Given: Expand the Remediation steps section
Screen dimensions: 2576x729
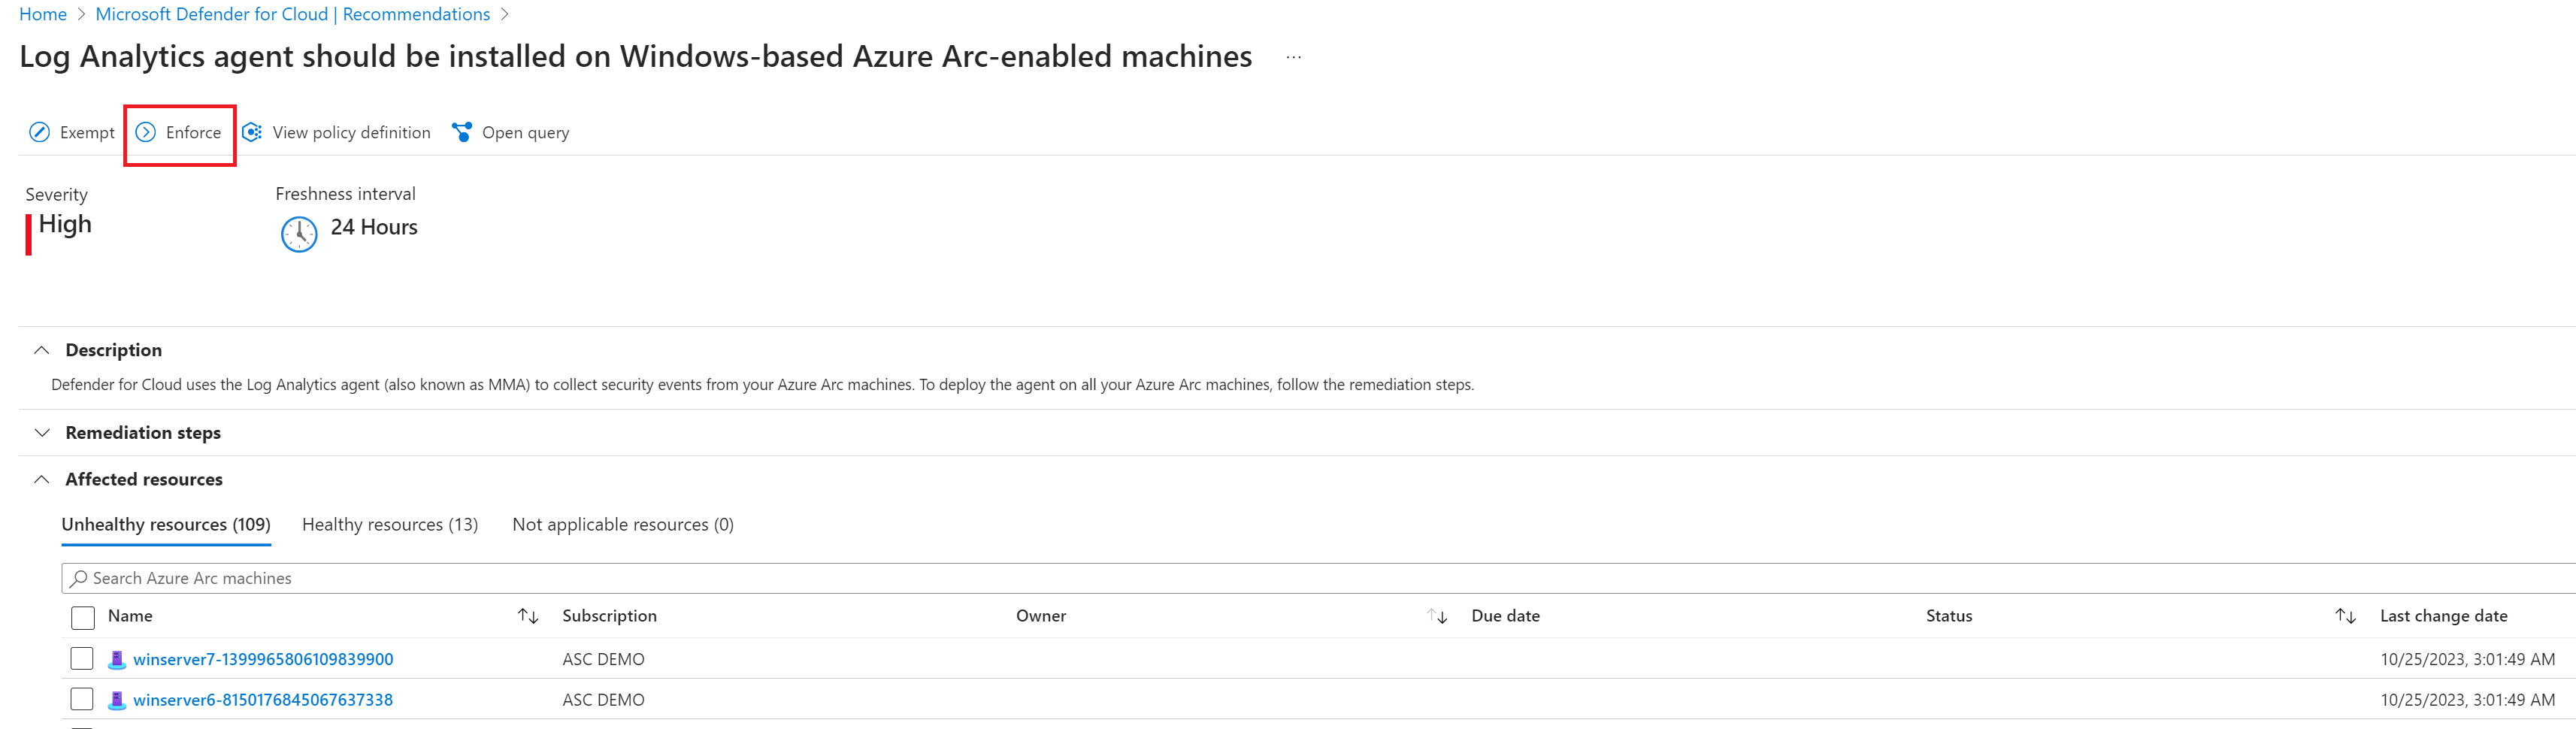Looking at the screenshot, I should click(41, 433).
